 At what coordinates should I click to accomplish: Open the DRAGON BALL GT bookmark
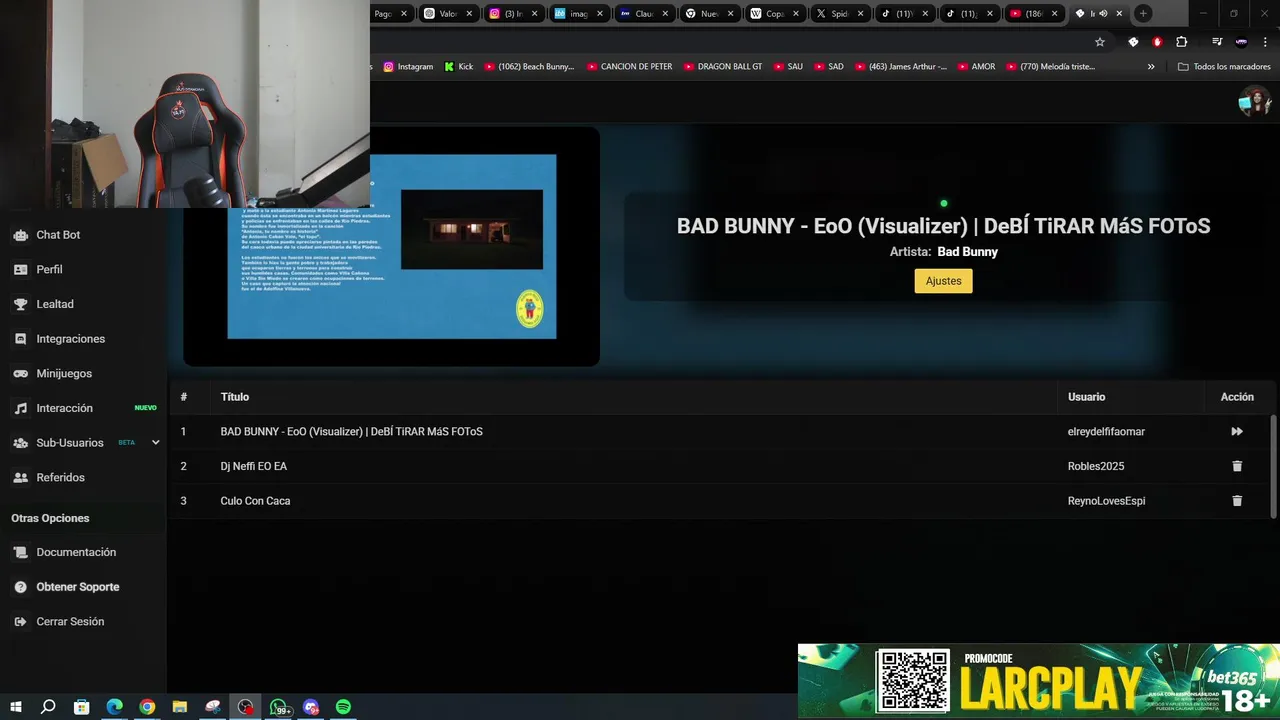(723, 67)
